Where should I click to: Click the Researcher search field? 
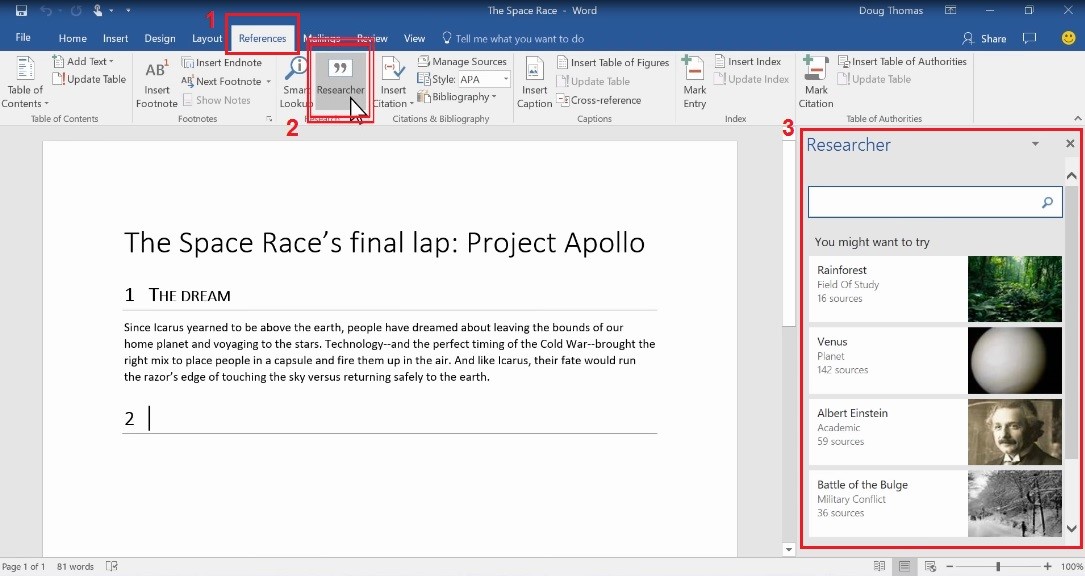[x=935, y=202]
